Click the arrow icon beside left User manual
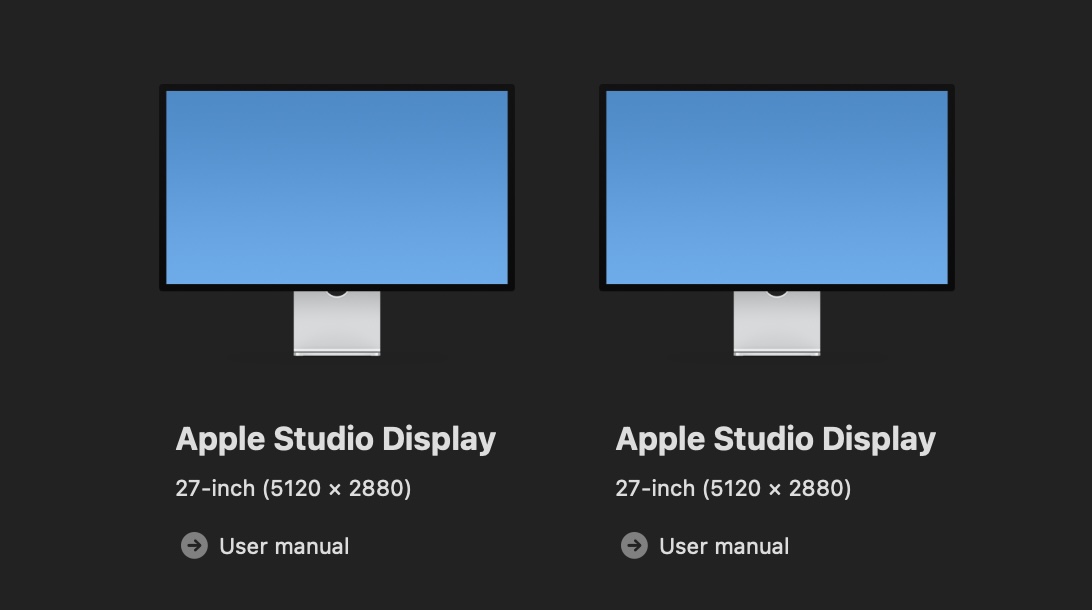Viewport: 1092px width, 610px height. 194,545
